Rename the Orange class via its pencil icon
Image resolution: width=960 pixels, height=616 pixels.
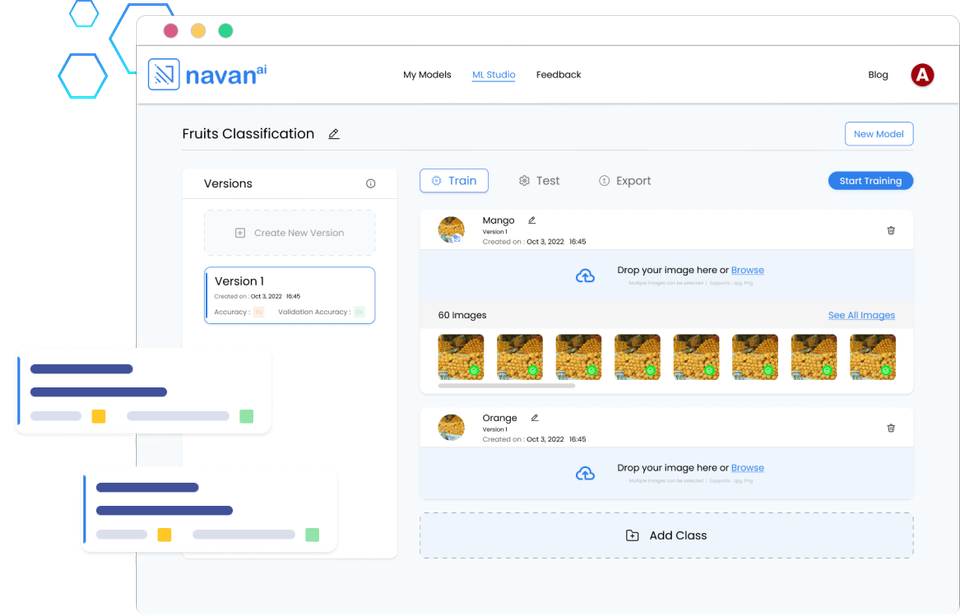tap(535, 418)
